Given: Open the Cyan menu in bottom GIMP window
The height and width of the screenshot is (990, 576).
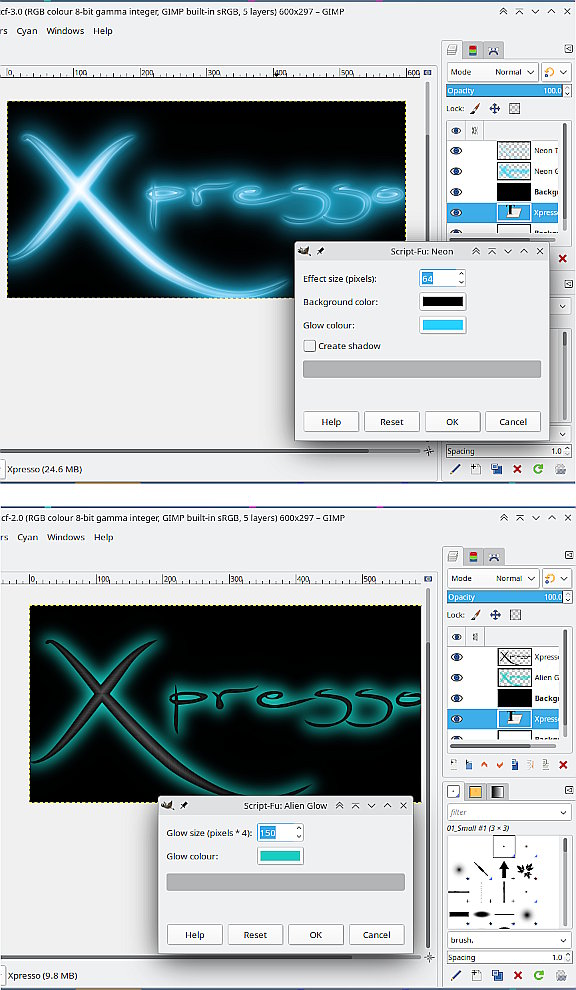Looking at the screenshot, I should (x=27, y=537).
